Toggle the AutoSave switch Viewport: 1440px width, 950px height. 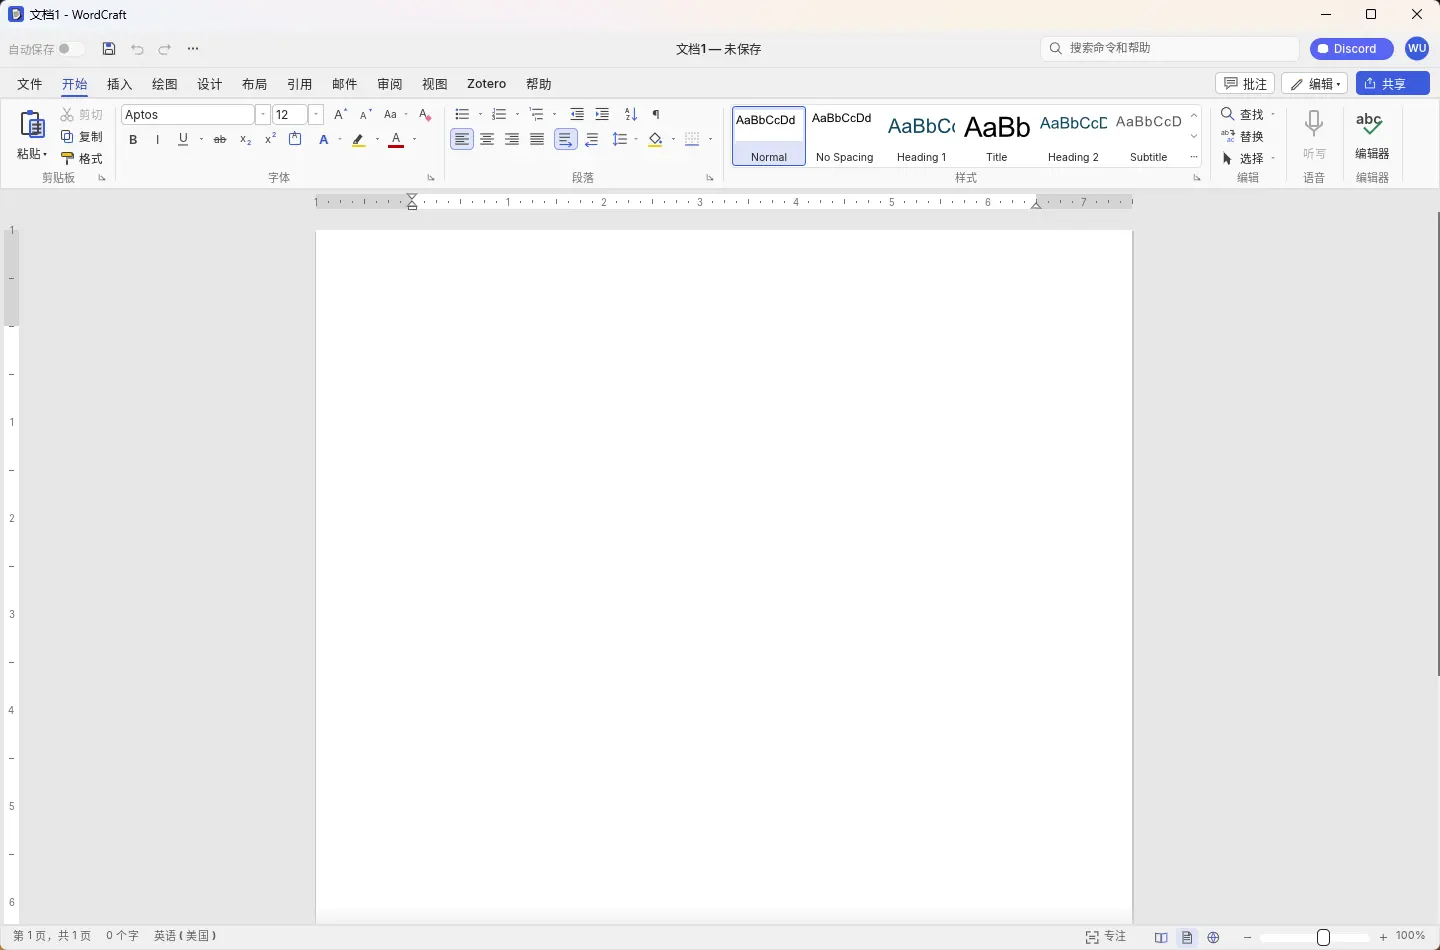point(71,49)
